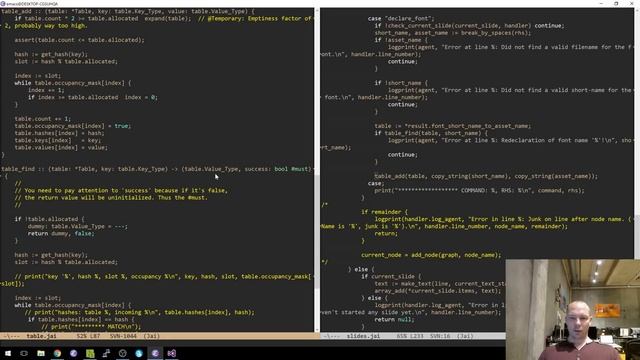Click the '// print("********** MATCH\n");' comment line
The width and height of the screenshot is (640, 360).
(91, 327)
